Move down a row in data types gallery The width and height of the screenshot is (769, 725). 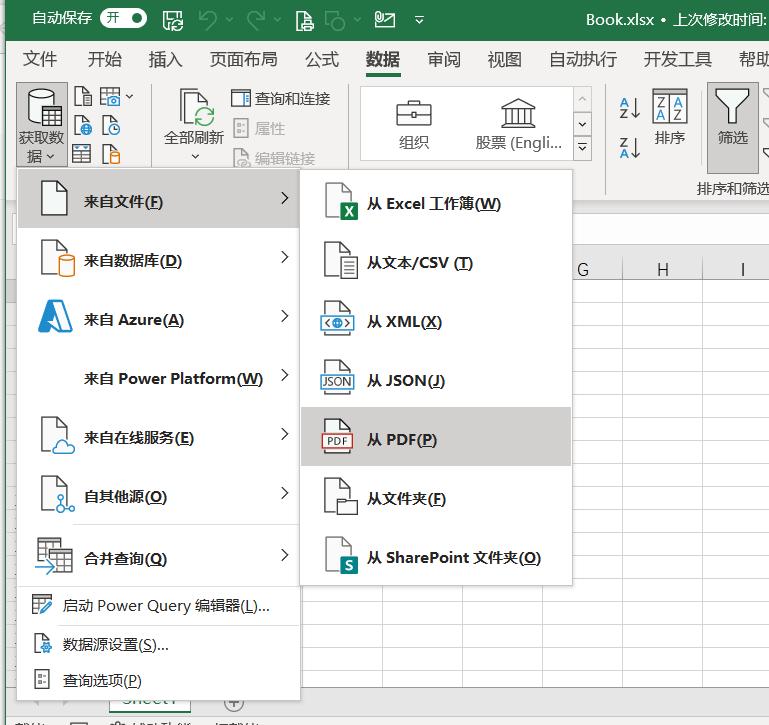[x=582, y=124]
